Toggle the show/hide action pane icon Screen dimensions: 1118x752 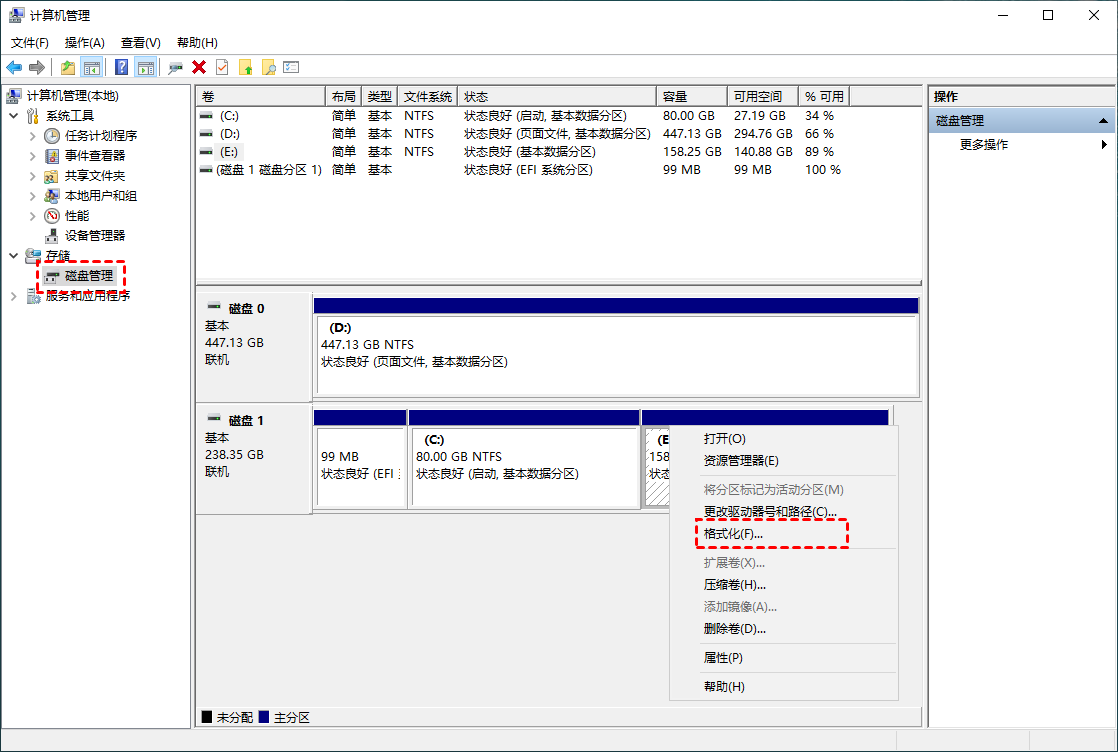145,68
